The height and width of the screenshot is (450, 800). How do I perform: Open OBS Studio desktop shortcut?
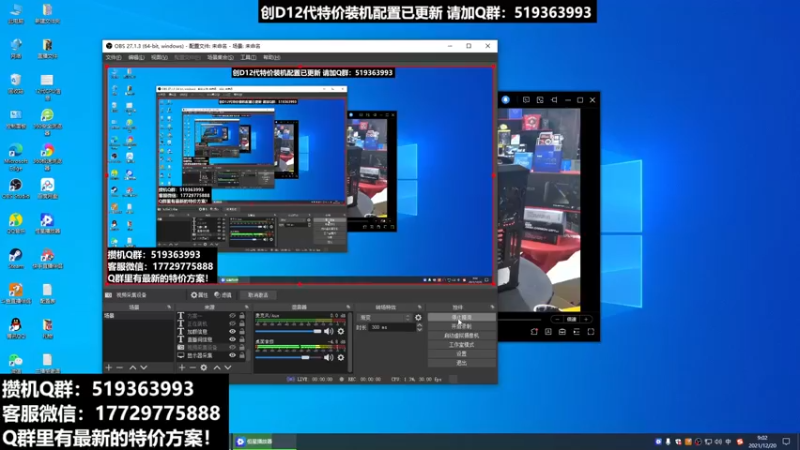pyautogui.click(x=16, y=188)
